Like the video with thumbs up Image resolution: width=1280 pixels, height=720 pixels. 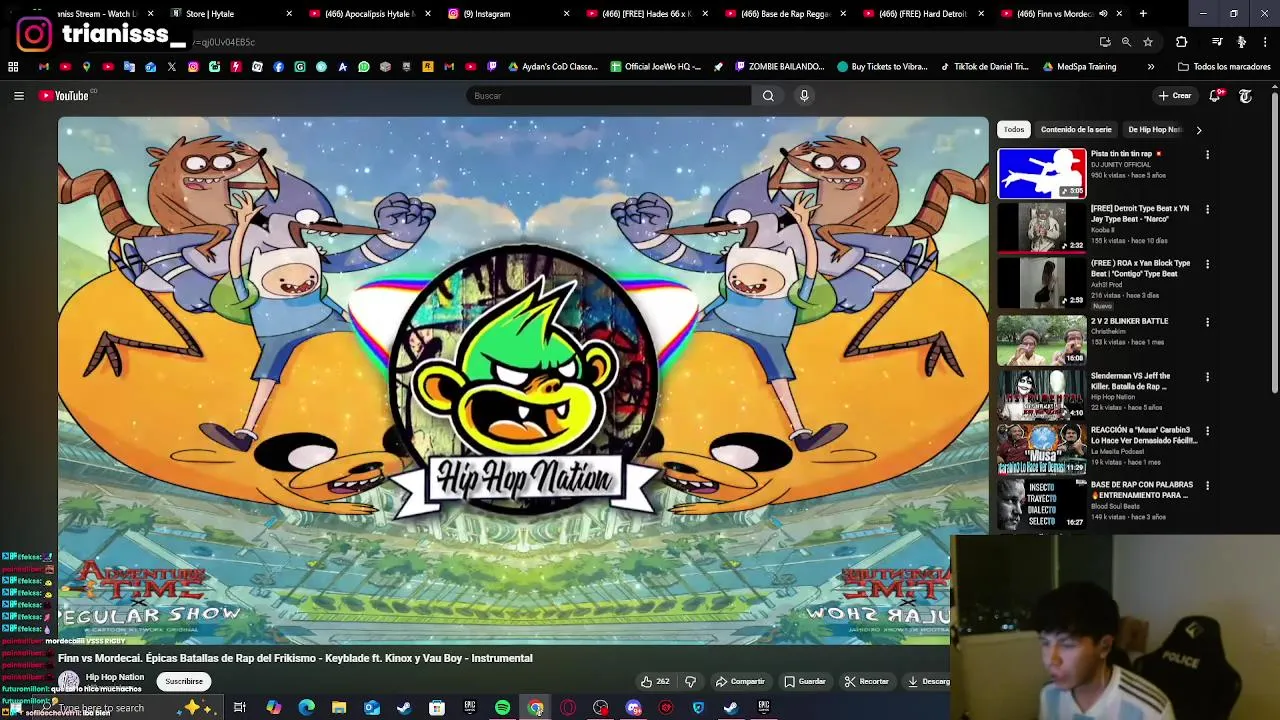655,682
